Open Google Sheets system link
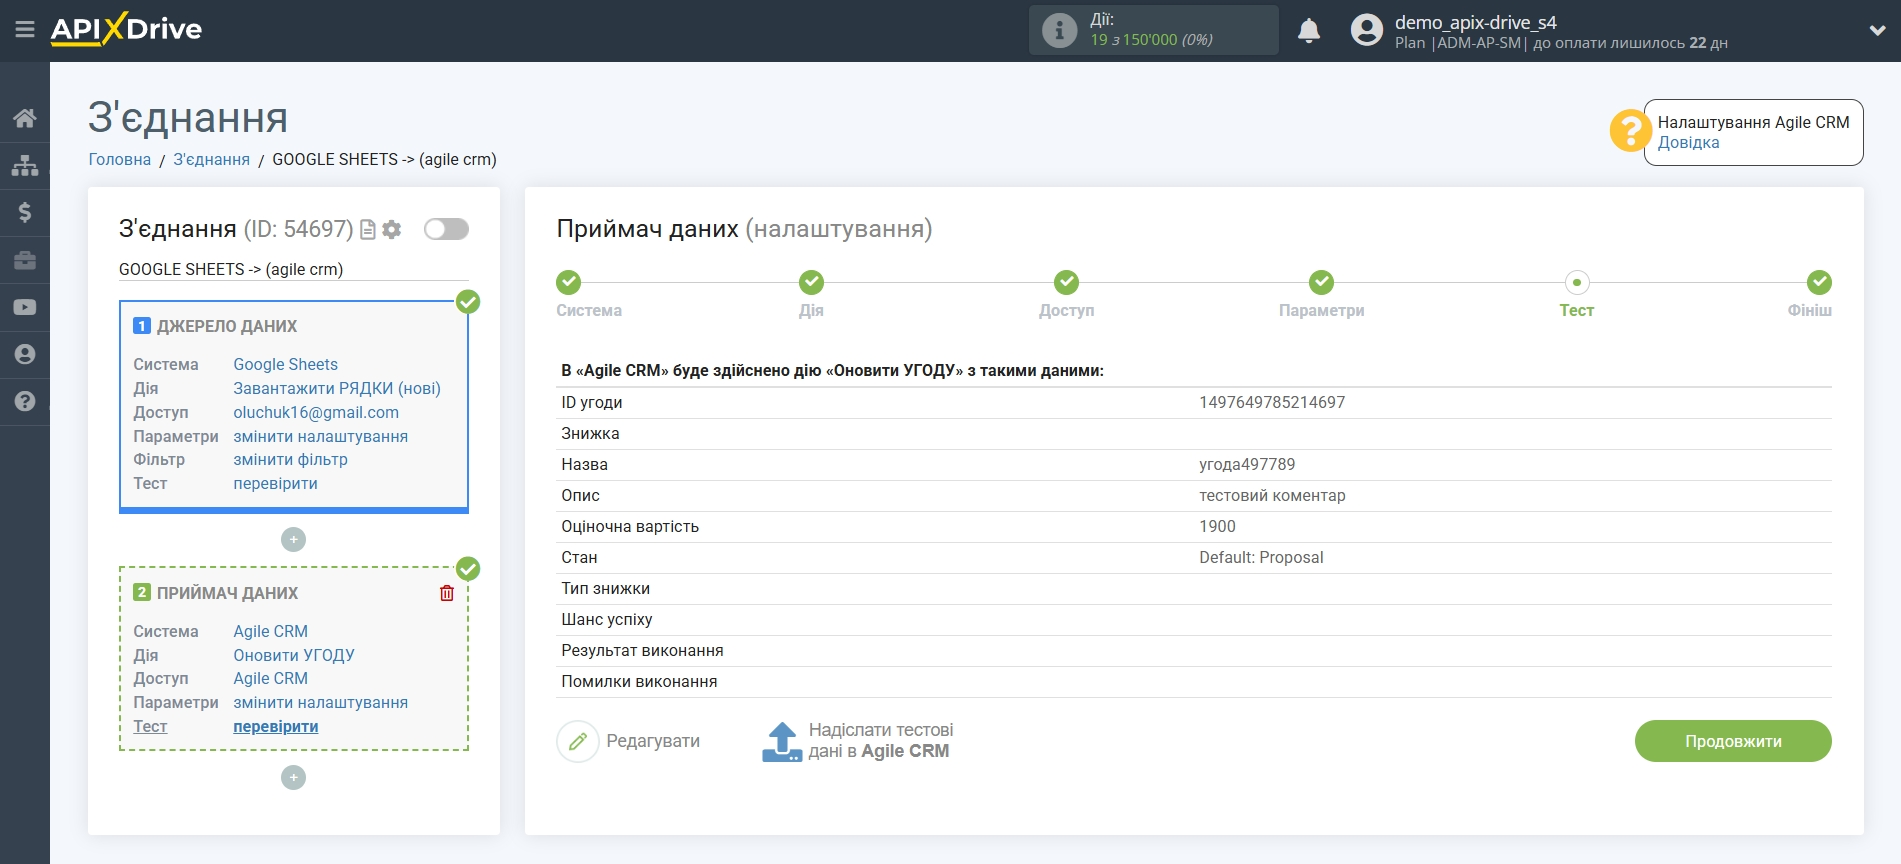Image resolution: width=1901 pixels, height=864 pixels. 285,364
